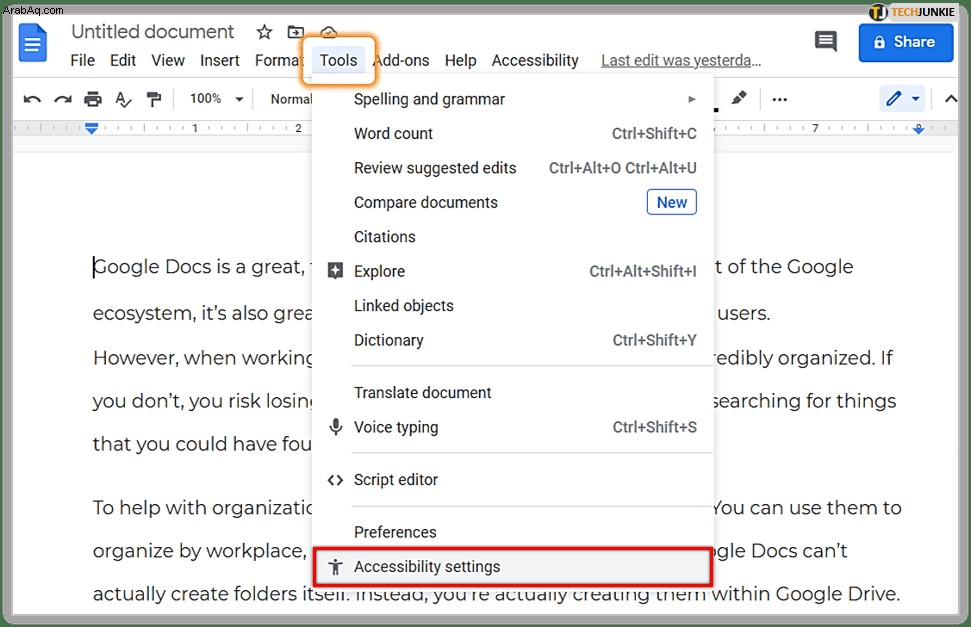Screen dimensions: 971x627
Task: Click the text 'Google Docs is a great'
Action: click(198, 267)
